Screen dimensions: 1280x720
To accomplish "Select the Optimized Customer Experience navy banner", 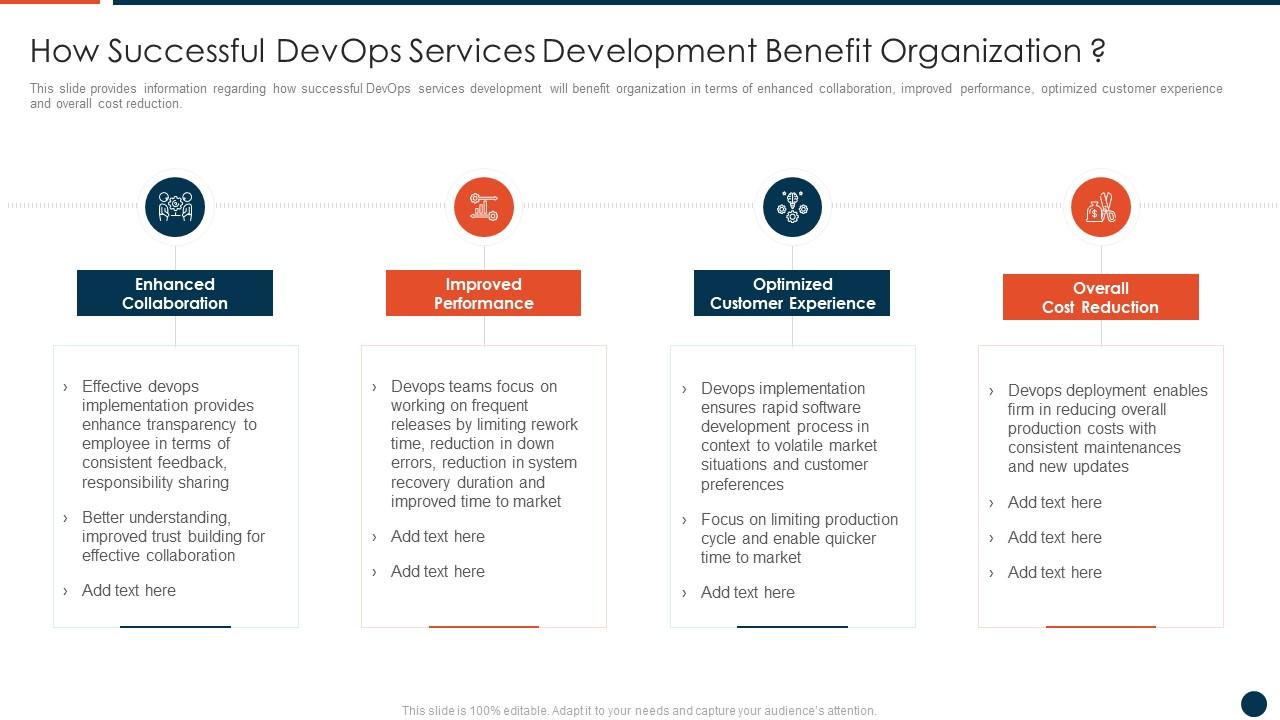I will pos(792,293).
